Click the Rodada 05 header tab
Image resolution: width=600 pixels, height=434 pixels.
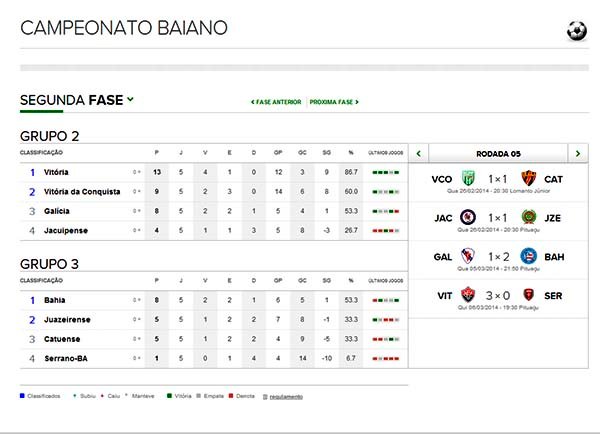(x=498, y=153)
